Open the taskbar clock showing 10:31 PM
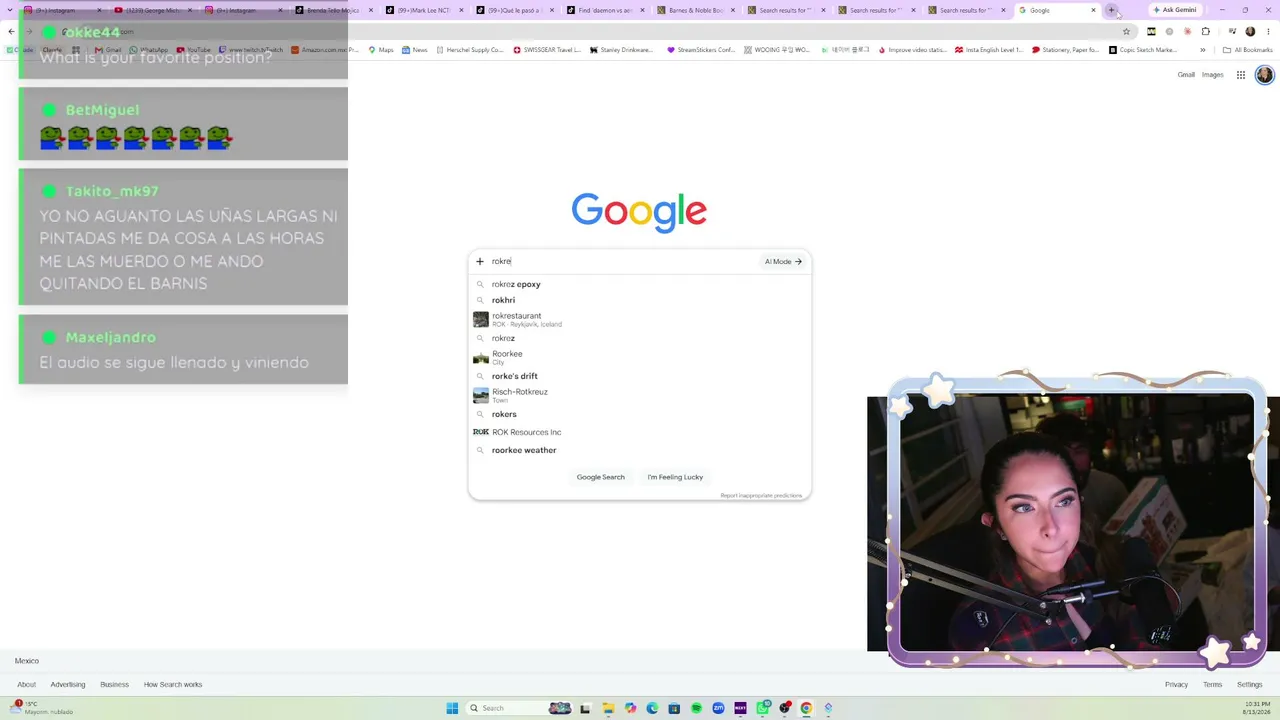Viewport: 1280px width, 720px height. [x=1258, y=708]
